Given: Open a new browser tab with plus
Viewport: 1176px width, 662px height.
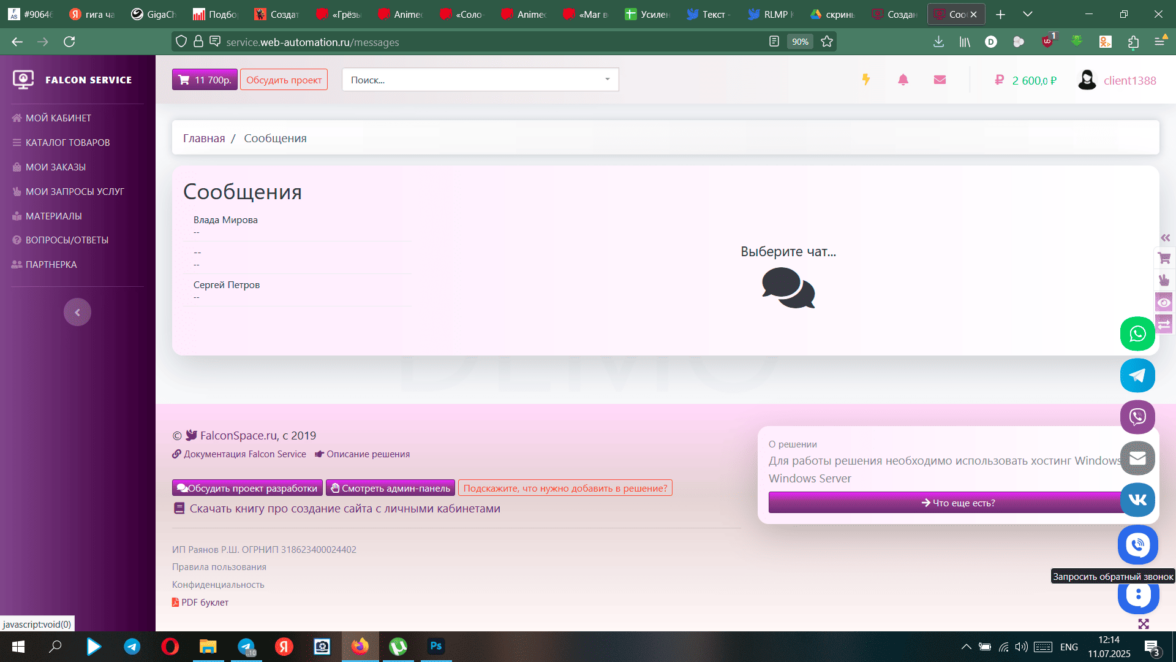Looking at the screenshot, I should 1000,14.
